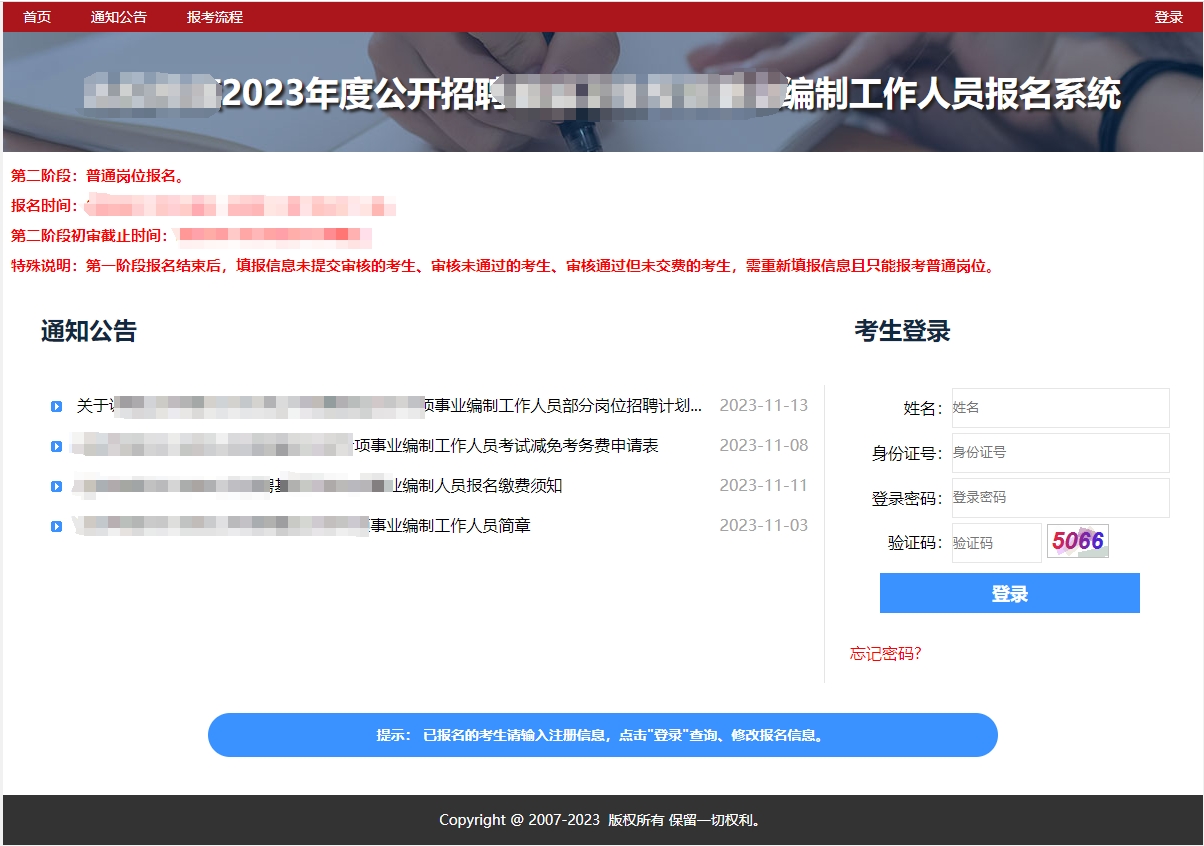The height and width of the screenshot is (846, 1204).
Task: Focus the 验证码 input field
Action: click(997, 543)
